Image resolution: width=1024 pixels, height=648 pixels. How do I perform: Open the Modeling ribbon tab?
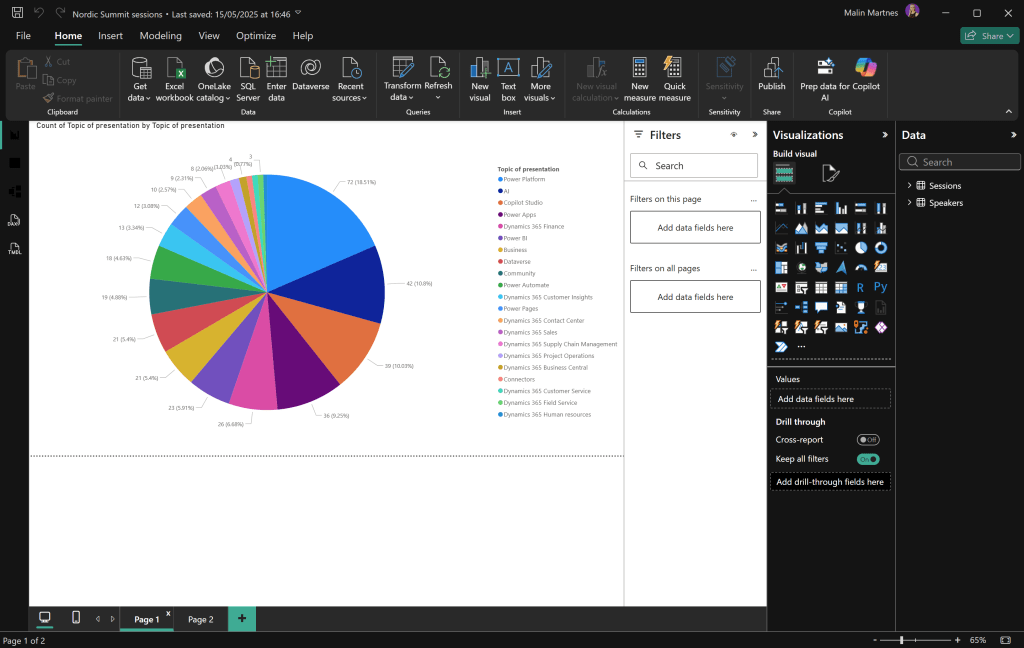tap(160, 36)
